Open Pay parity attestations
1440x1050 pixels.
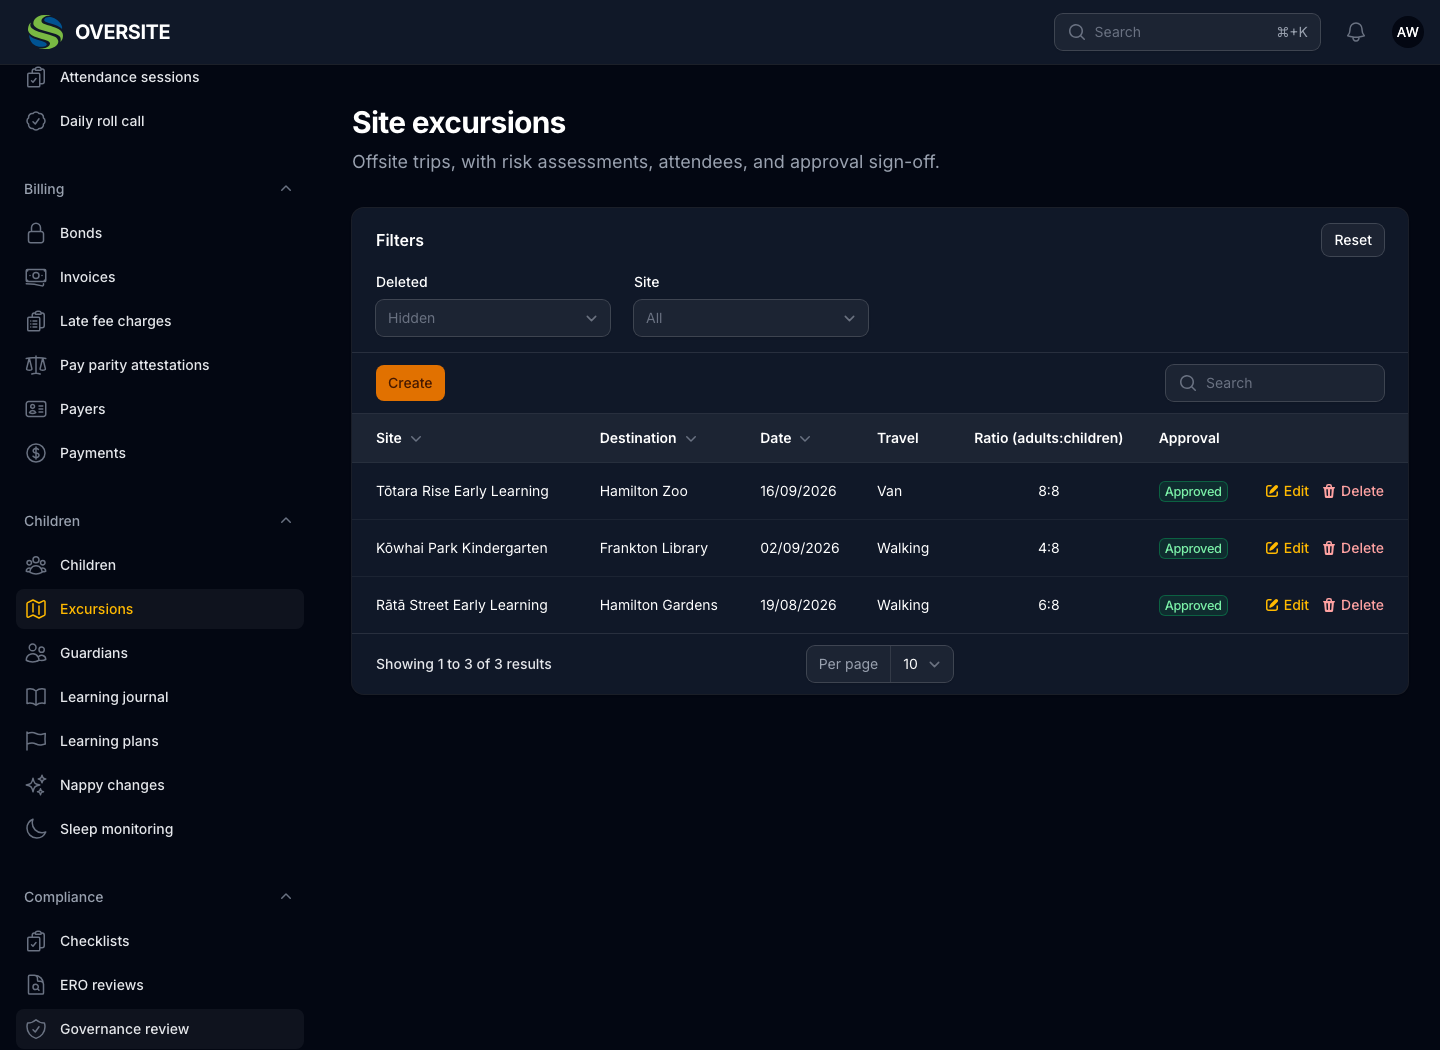[x=160, y=365]
